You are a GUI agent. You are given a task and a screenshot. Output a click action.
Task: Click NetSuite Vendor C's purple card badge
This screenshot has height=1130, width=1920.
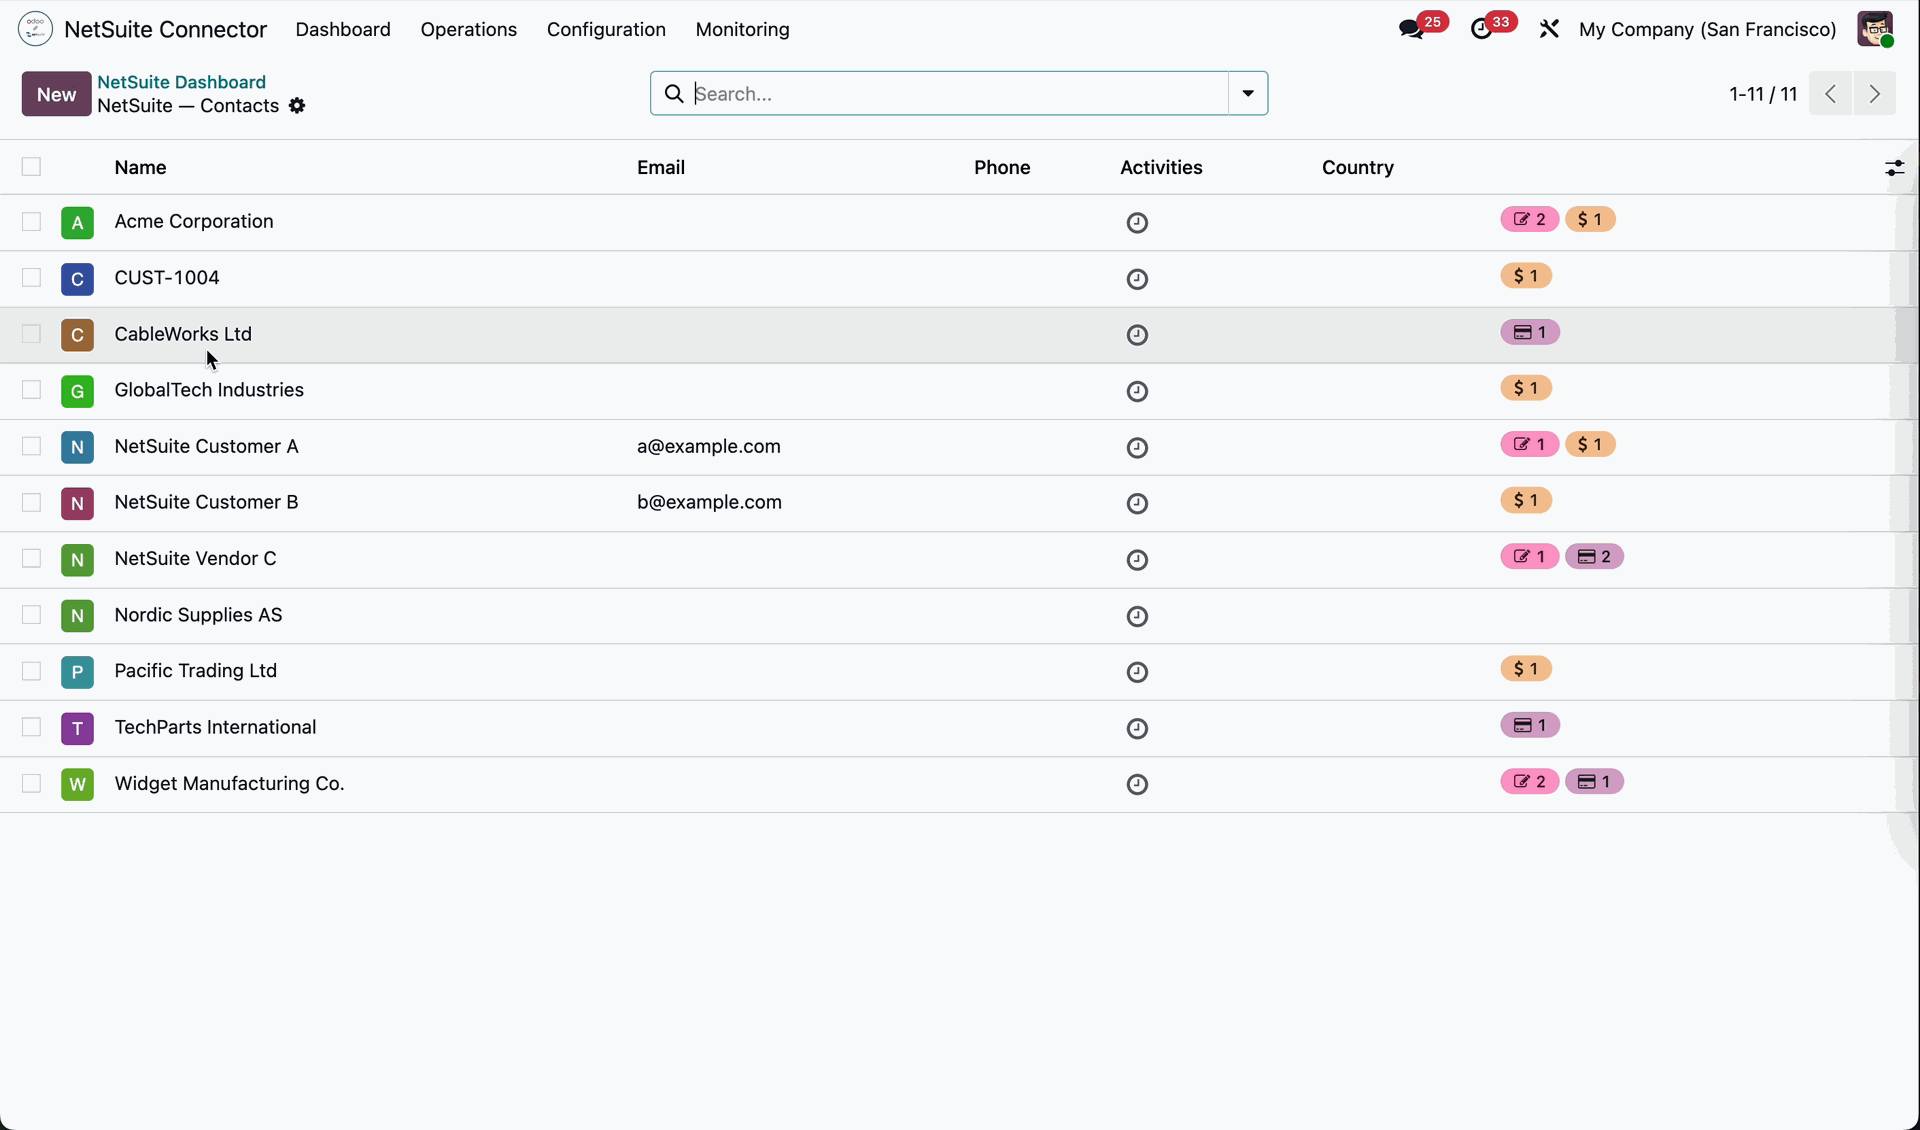coord(1594,557)
